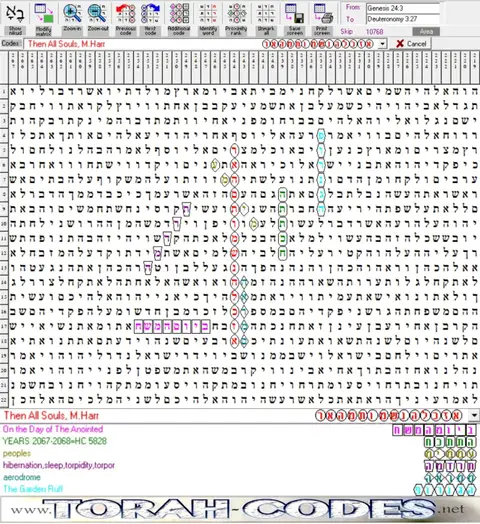Viewport: 480px width, 524px height.
Task: Click matrix row number 1 header
Action: tap(4, 91)
